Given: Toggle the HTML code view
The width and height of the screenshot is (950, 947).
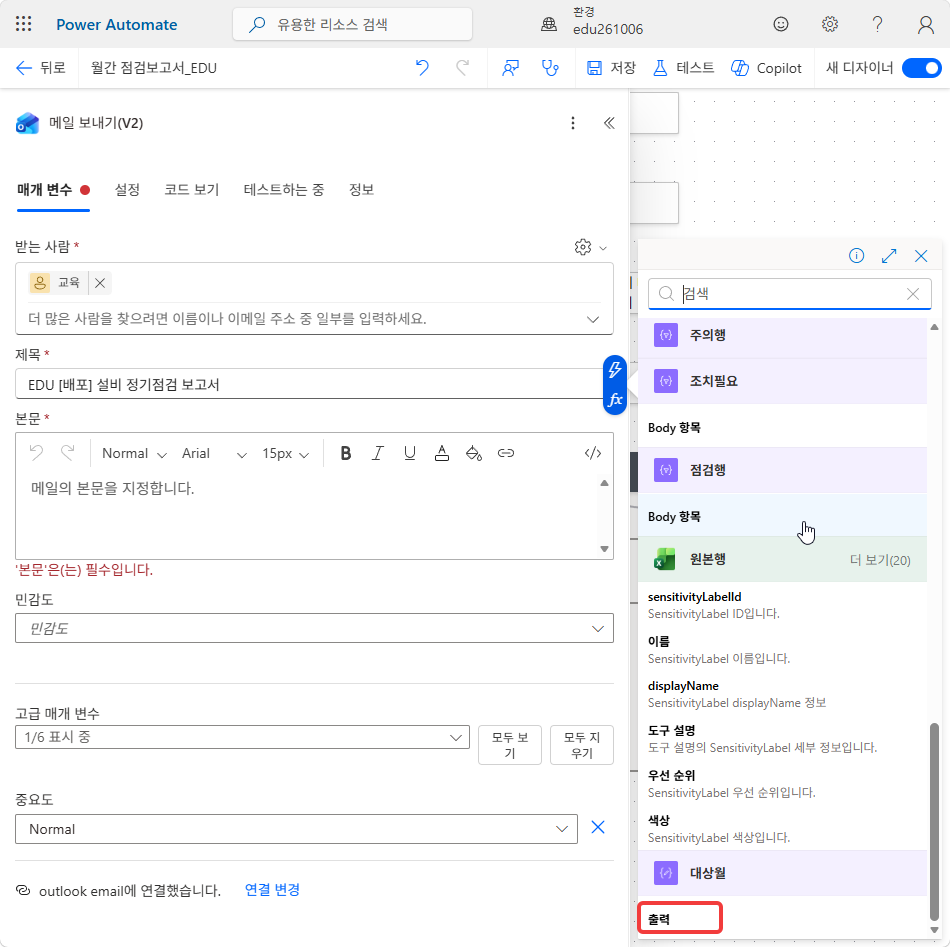Looking at the screenshot, I should click(593, 453).
